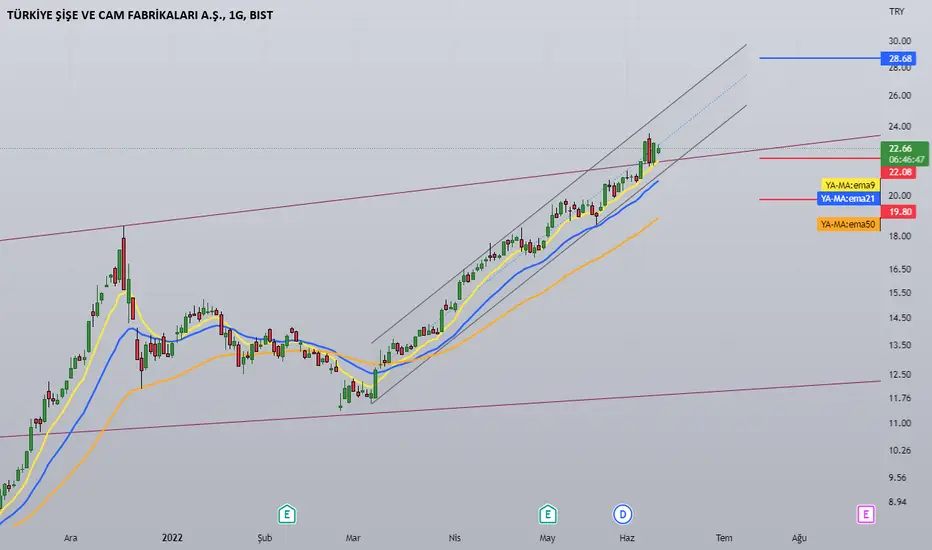Click the Mar month label on time axis

point(352,538)
